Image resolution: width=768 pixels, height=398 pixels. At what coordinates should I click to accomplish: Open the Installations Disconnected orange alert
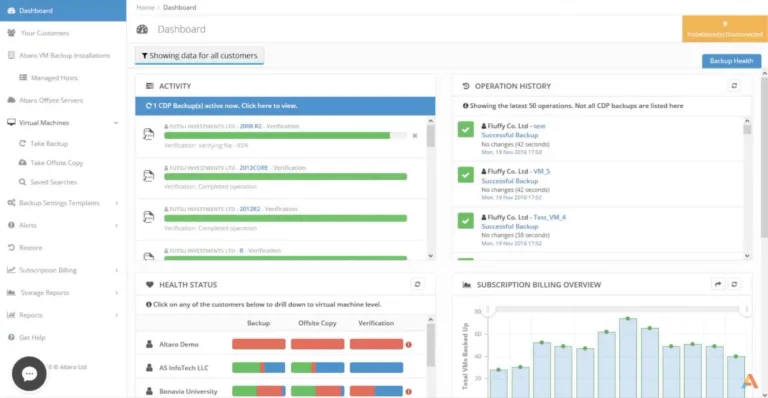pos(724,29)
